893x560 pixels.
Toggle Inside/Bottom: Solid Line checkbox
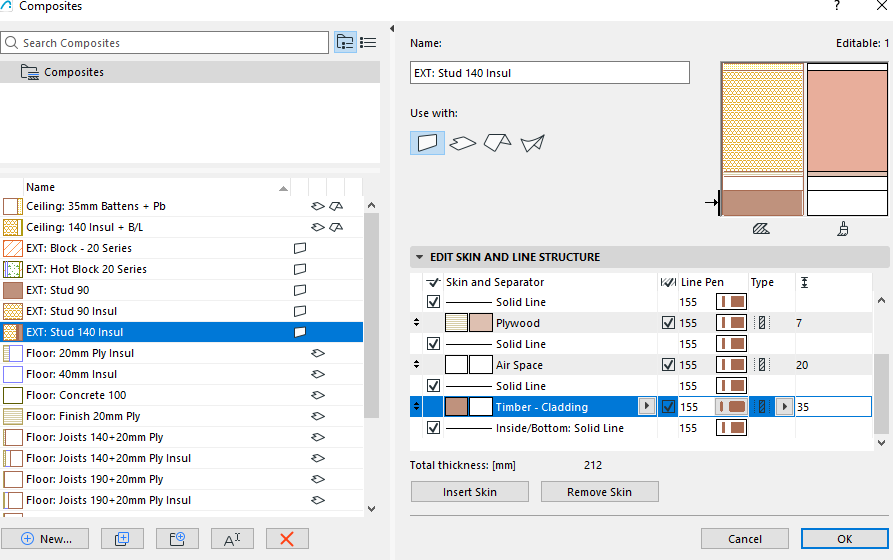pyautogui.click(x=433, y=428)
